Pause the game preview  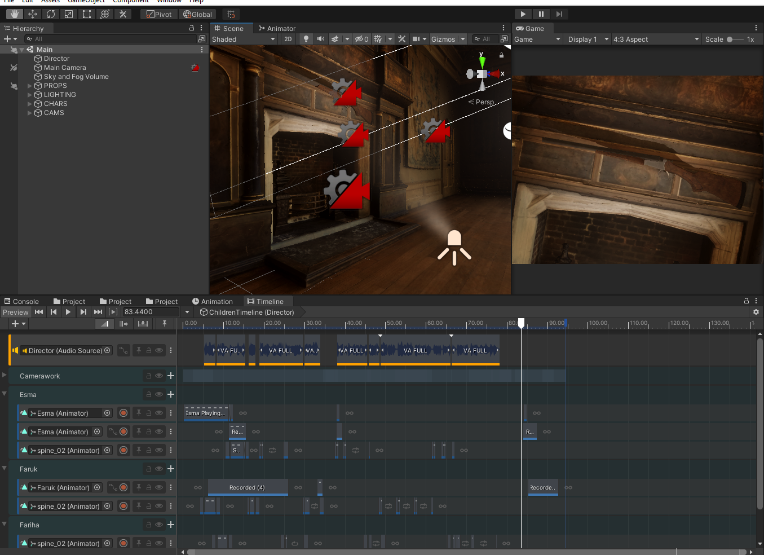[x=541, y=14]
